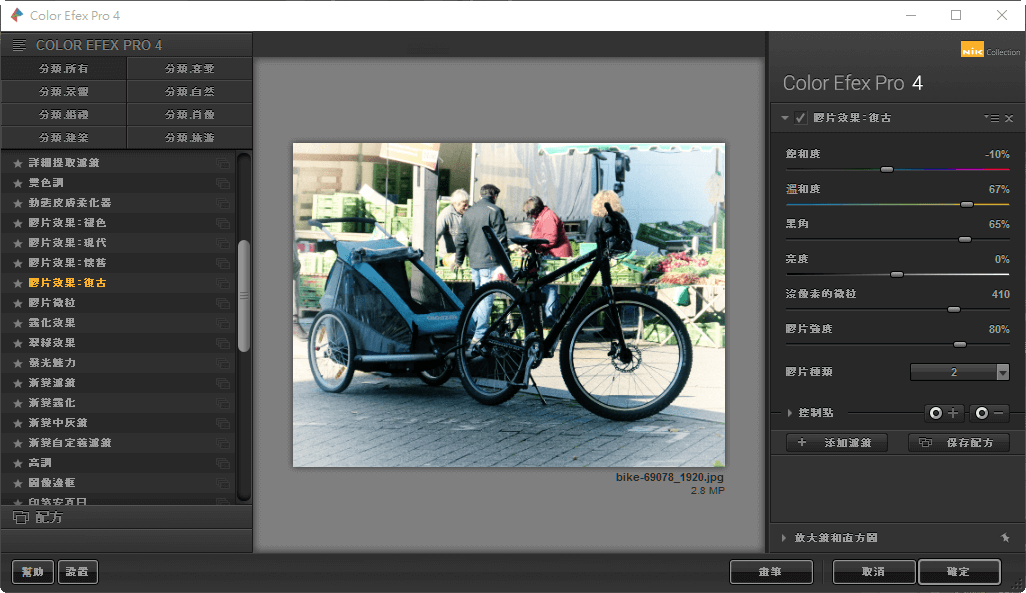Collapse the 膠片效果:復古 panel with its triangle
Image resolution: width=1026 pixels, height=593 pixels.
click(x=784, y=117)
